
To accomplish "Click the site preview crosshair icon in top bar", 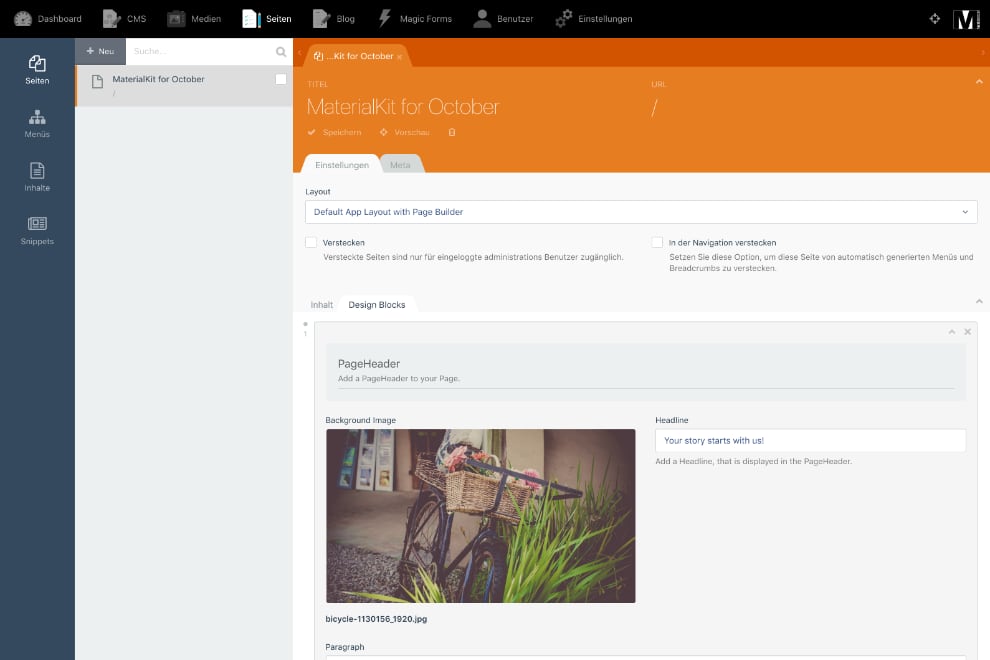I will pos(935,19).
